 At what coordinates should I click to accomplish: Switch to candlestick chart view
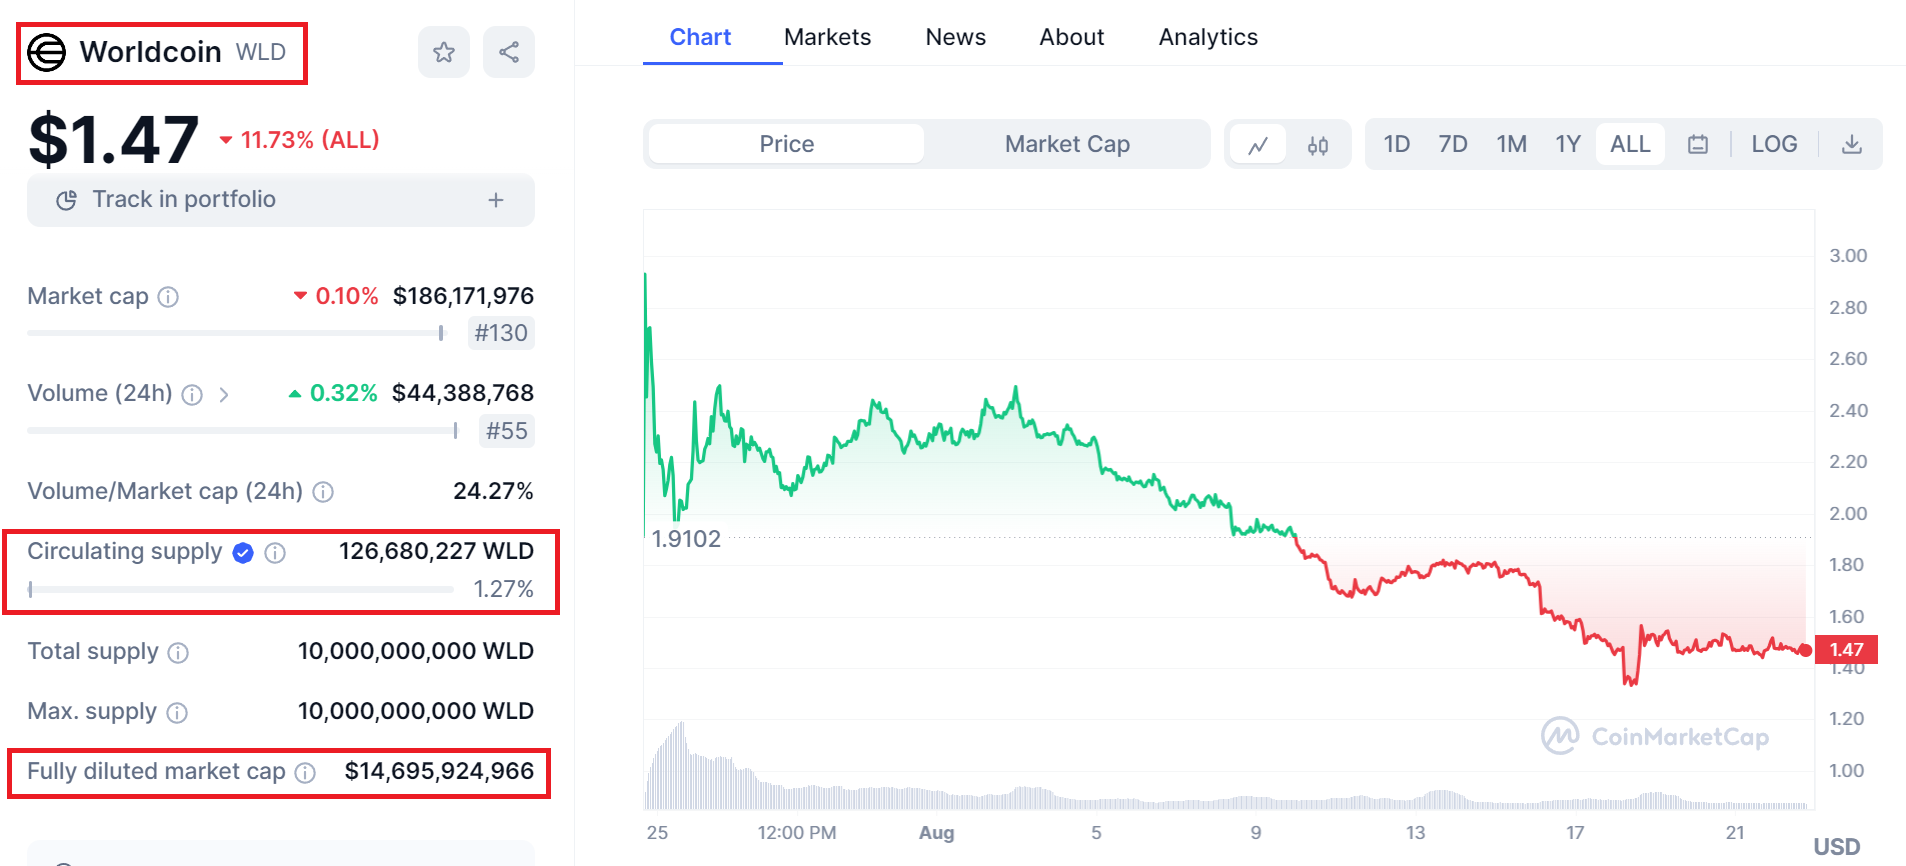pyautogui.click(x=1317, y=143)
